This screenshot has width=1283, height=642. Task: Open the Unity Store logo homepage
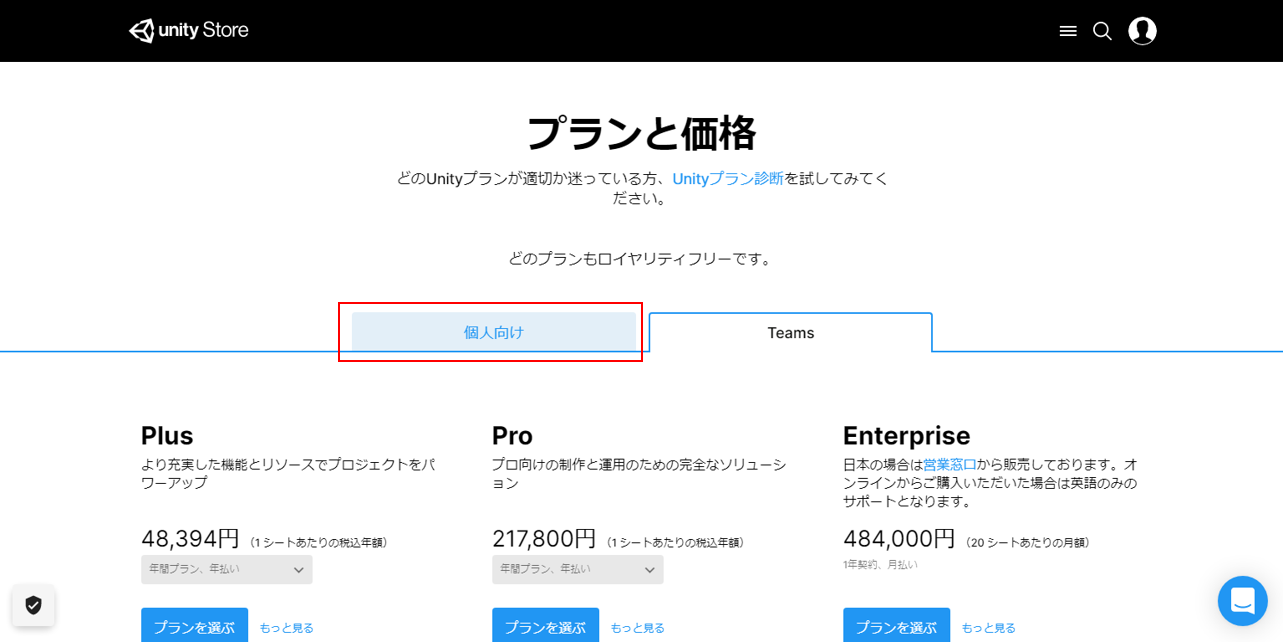click(x=188, y=30)
